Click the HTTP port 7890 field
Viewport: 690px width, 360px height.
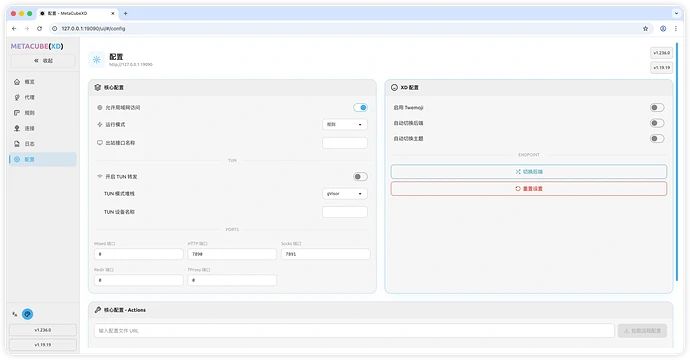(x=232, y=254)
